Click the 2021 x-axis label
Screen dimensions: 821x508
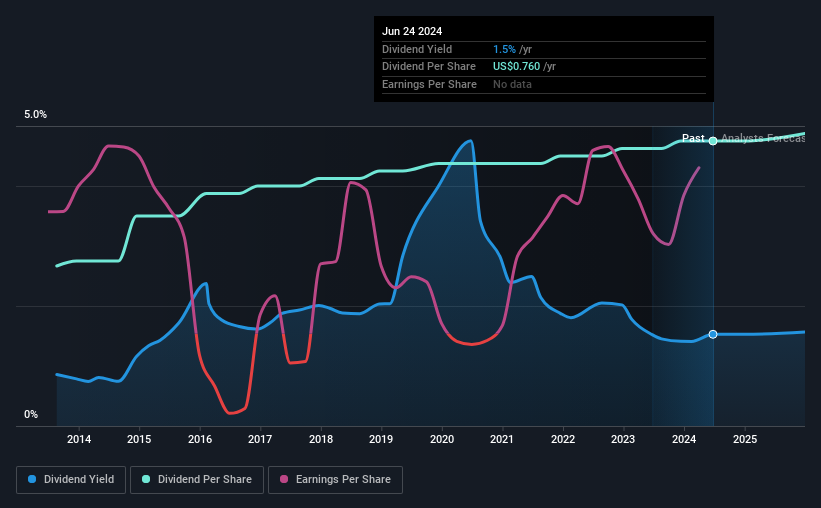pos(502,439)
